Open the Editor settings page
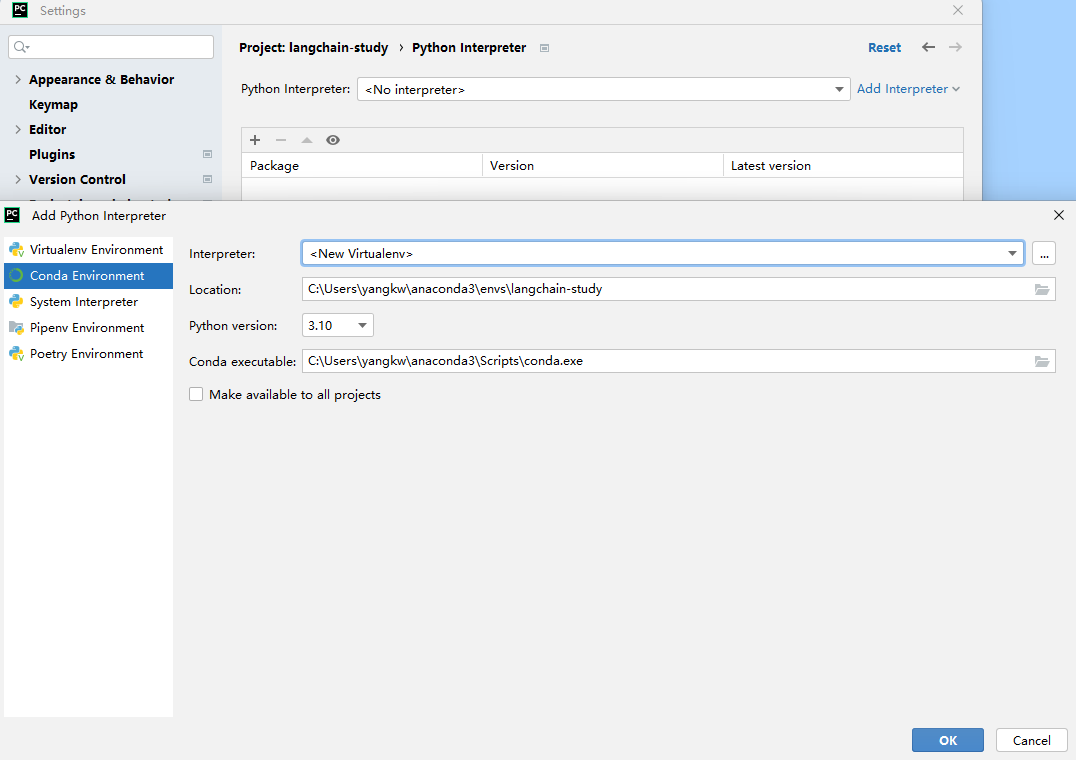The width and height of the screenshot is (1076, 760). tap(47, 130)
